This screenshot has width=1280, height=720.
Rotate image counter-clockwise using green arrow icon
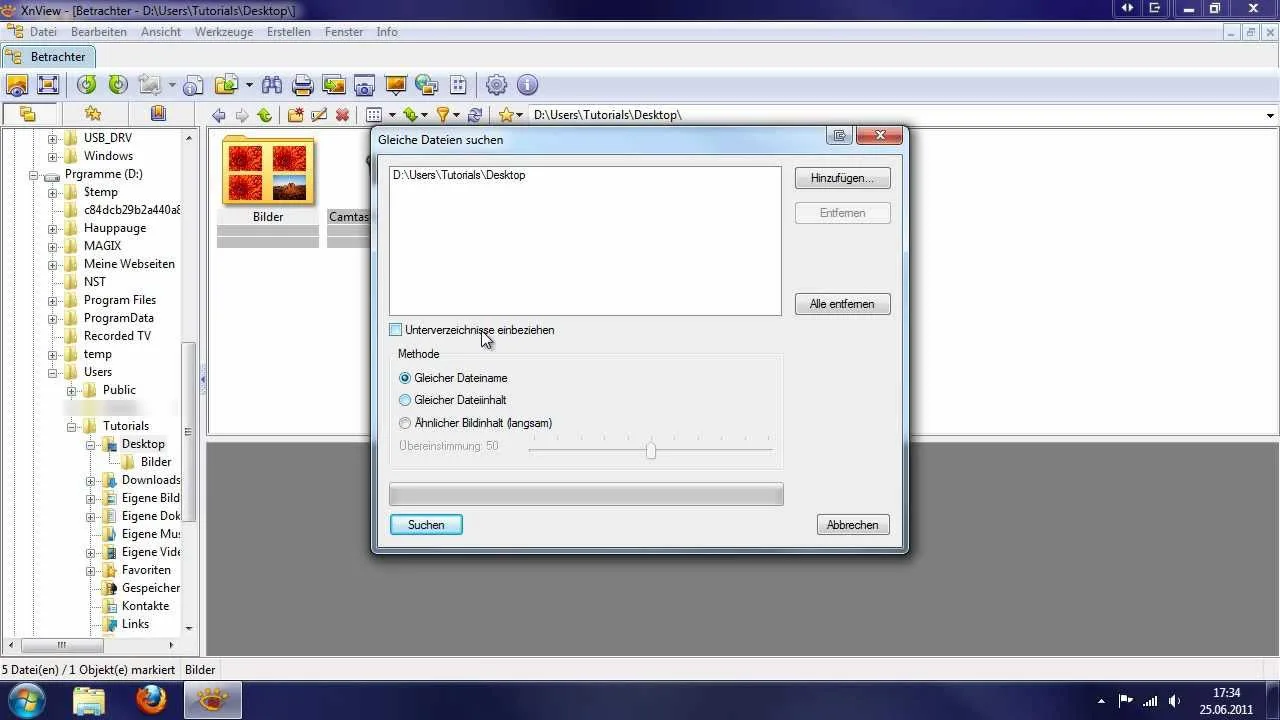(87, 85)
